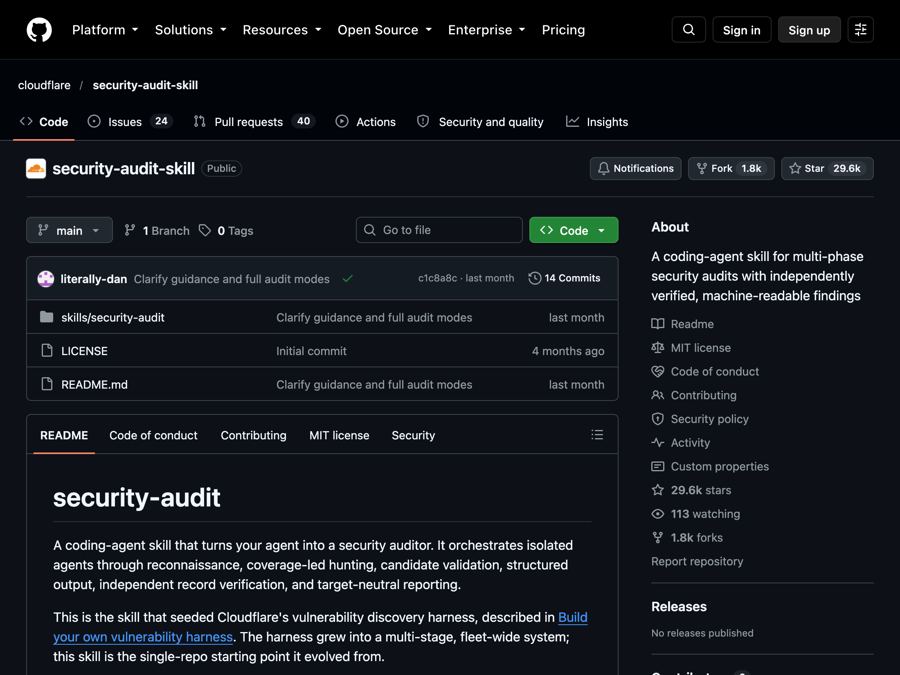Click the tag icon beside 0 Tags
This screenshot has width=900, height=675.
(x=204, y=230)
